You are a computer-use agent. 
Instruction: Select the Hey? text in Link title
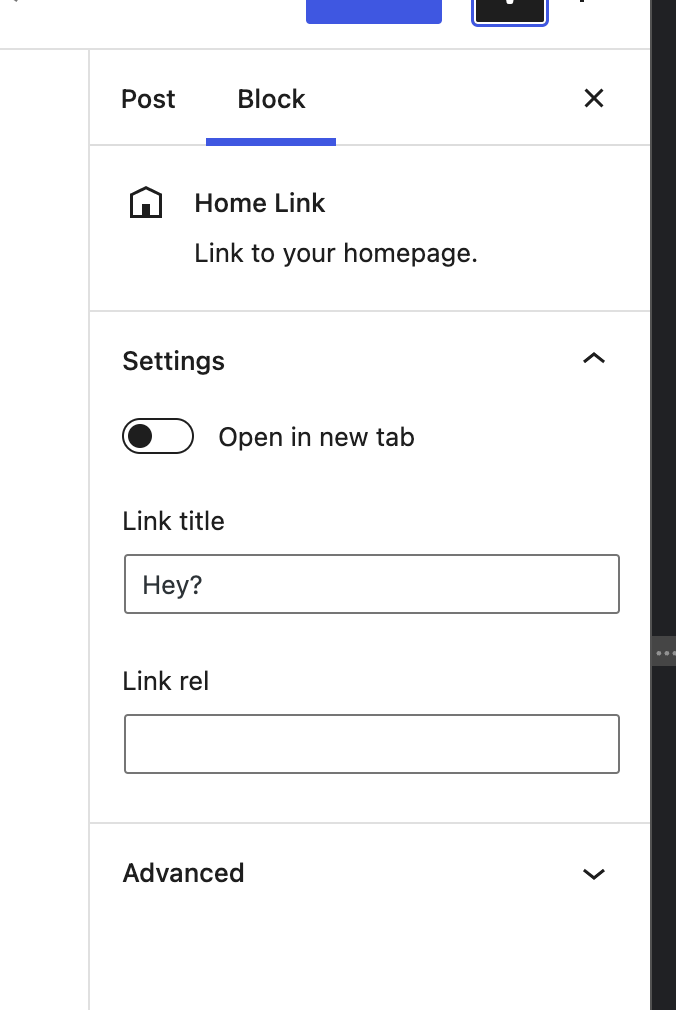point(171,584)
